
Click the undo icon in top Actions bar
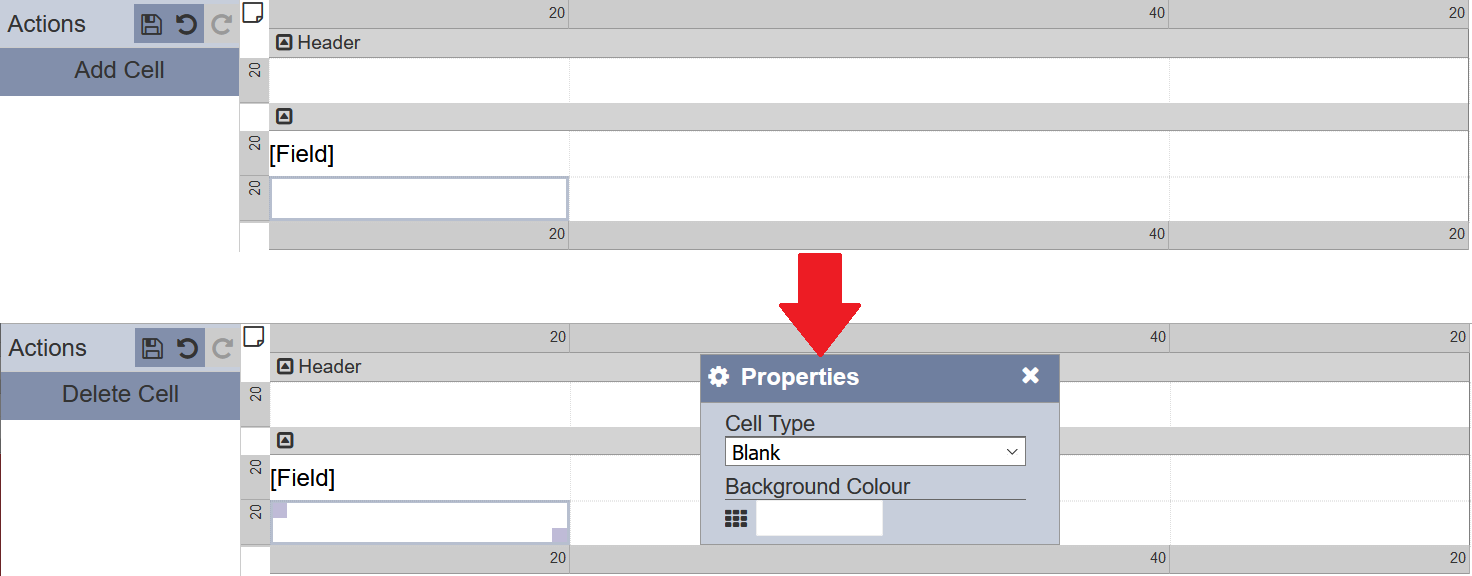tap(187, 24)
